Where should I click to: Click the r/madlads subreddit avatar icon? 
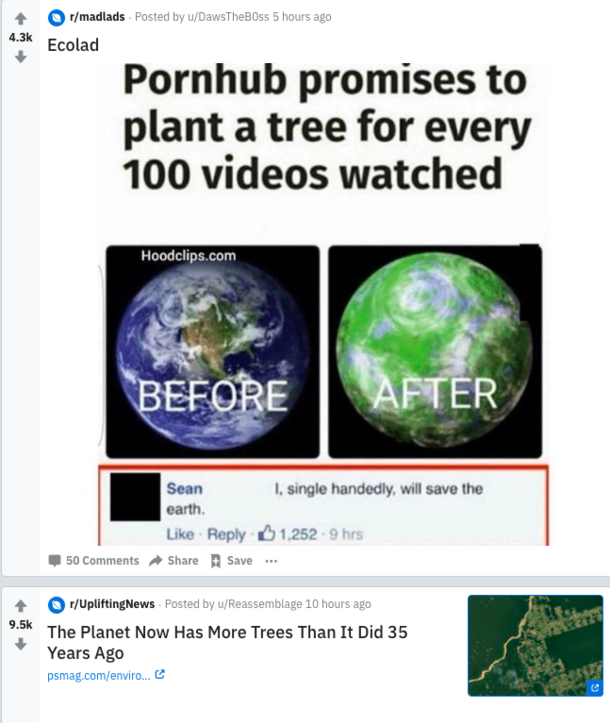[56, 18]
